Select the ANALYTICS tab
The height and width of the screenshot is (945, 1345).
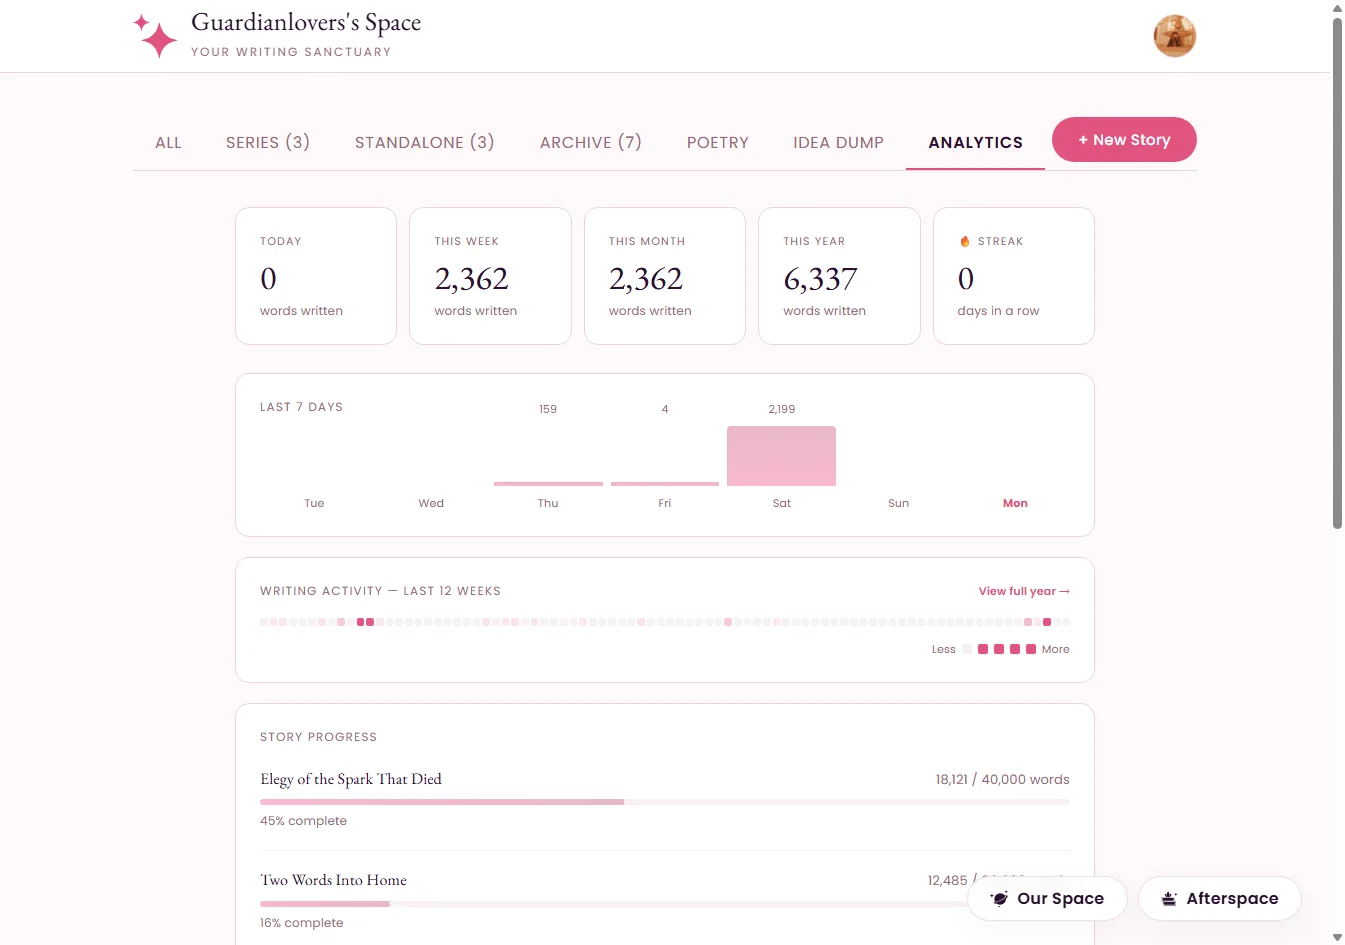click(976, 142)
